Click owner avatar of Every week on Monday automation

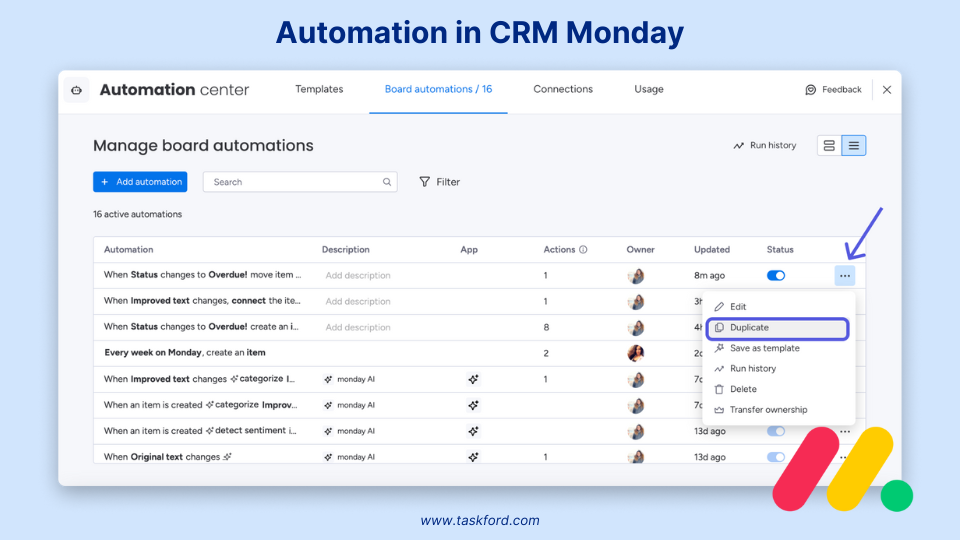(635, 353)
